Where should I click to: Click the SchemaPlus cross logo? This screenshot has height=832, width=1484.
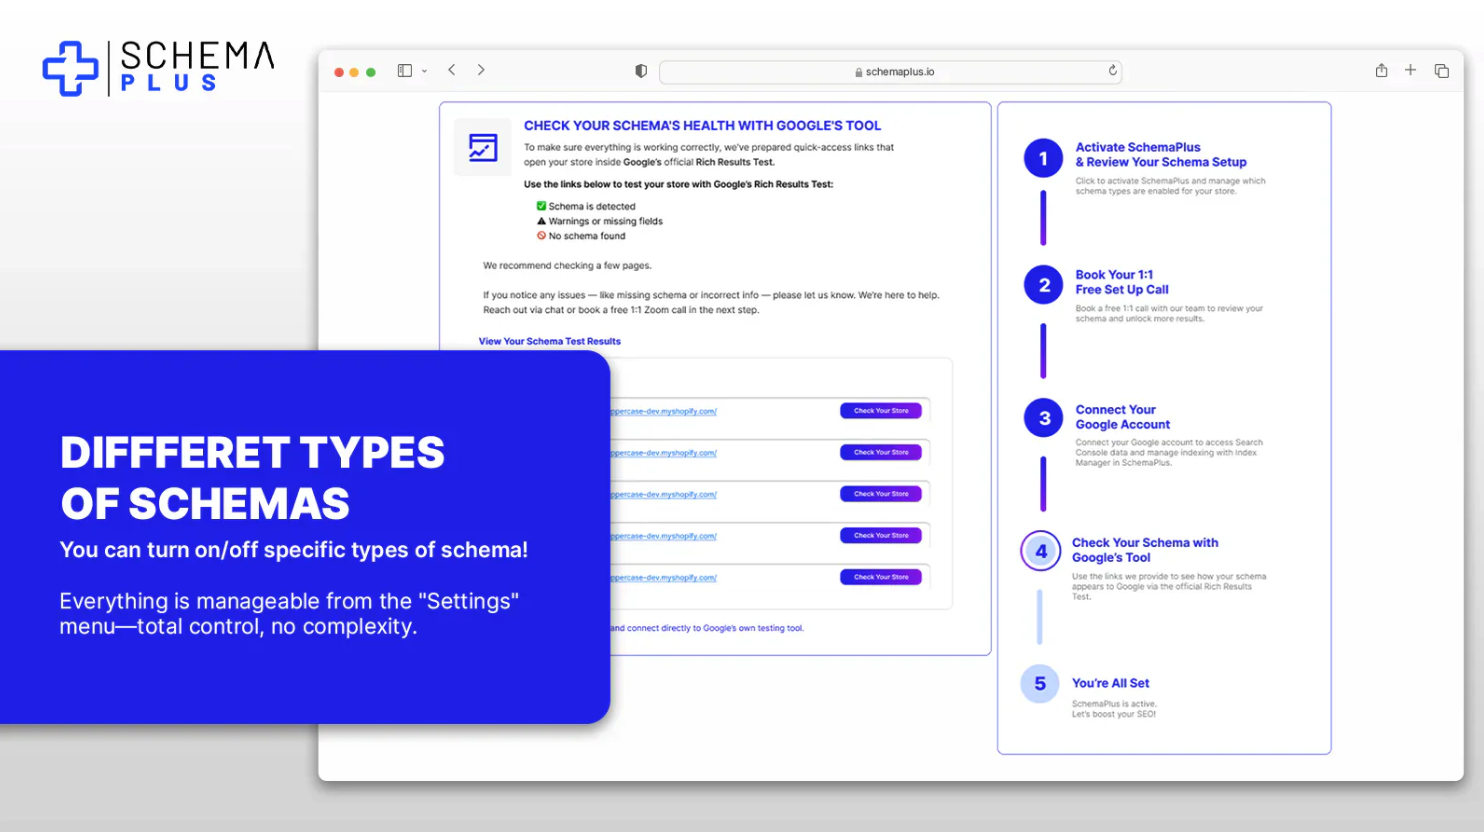tap(70, 69)
